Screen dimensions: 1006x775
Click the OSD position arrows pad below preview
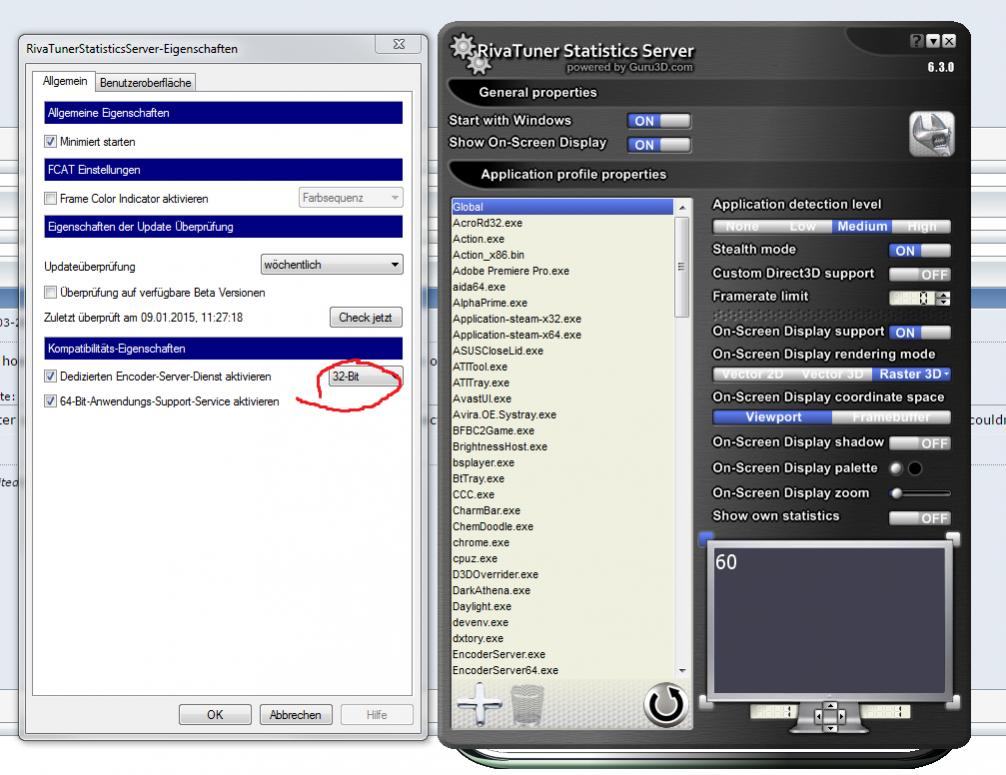tap(830, 715)
